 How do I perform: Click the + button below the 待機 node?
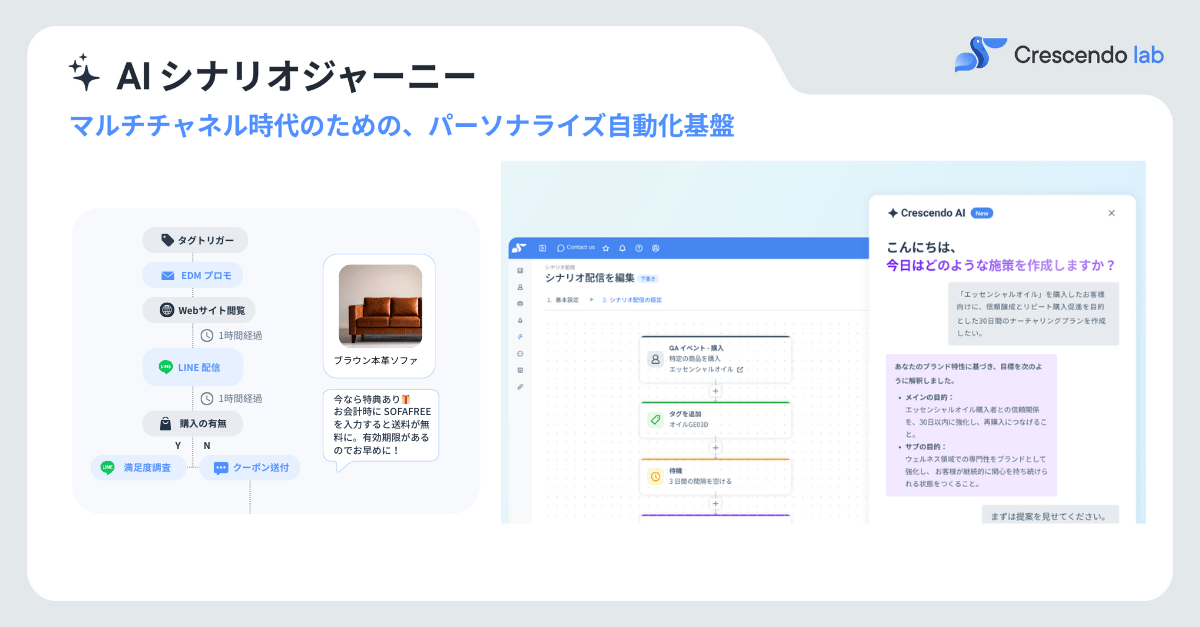(715, 503)
